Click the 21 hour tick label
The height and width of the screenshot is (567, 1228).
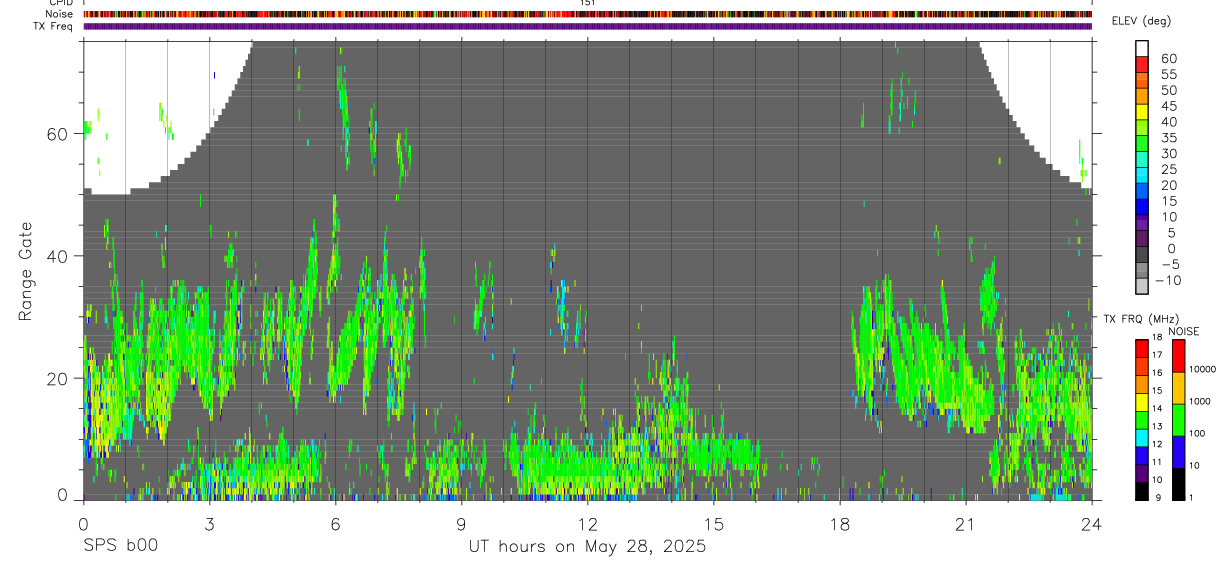tap(965, 523)
